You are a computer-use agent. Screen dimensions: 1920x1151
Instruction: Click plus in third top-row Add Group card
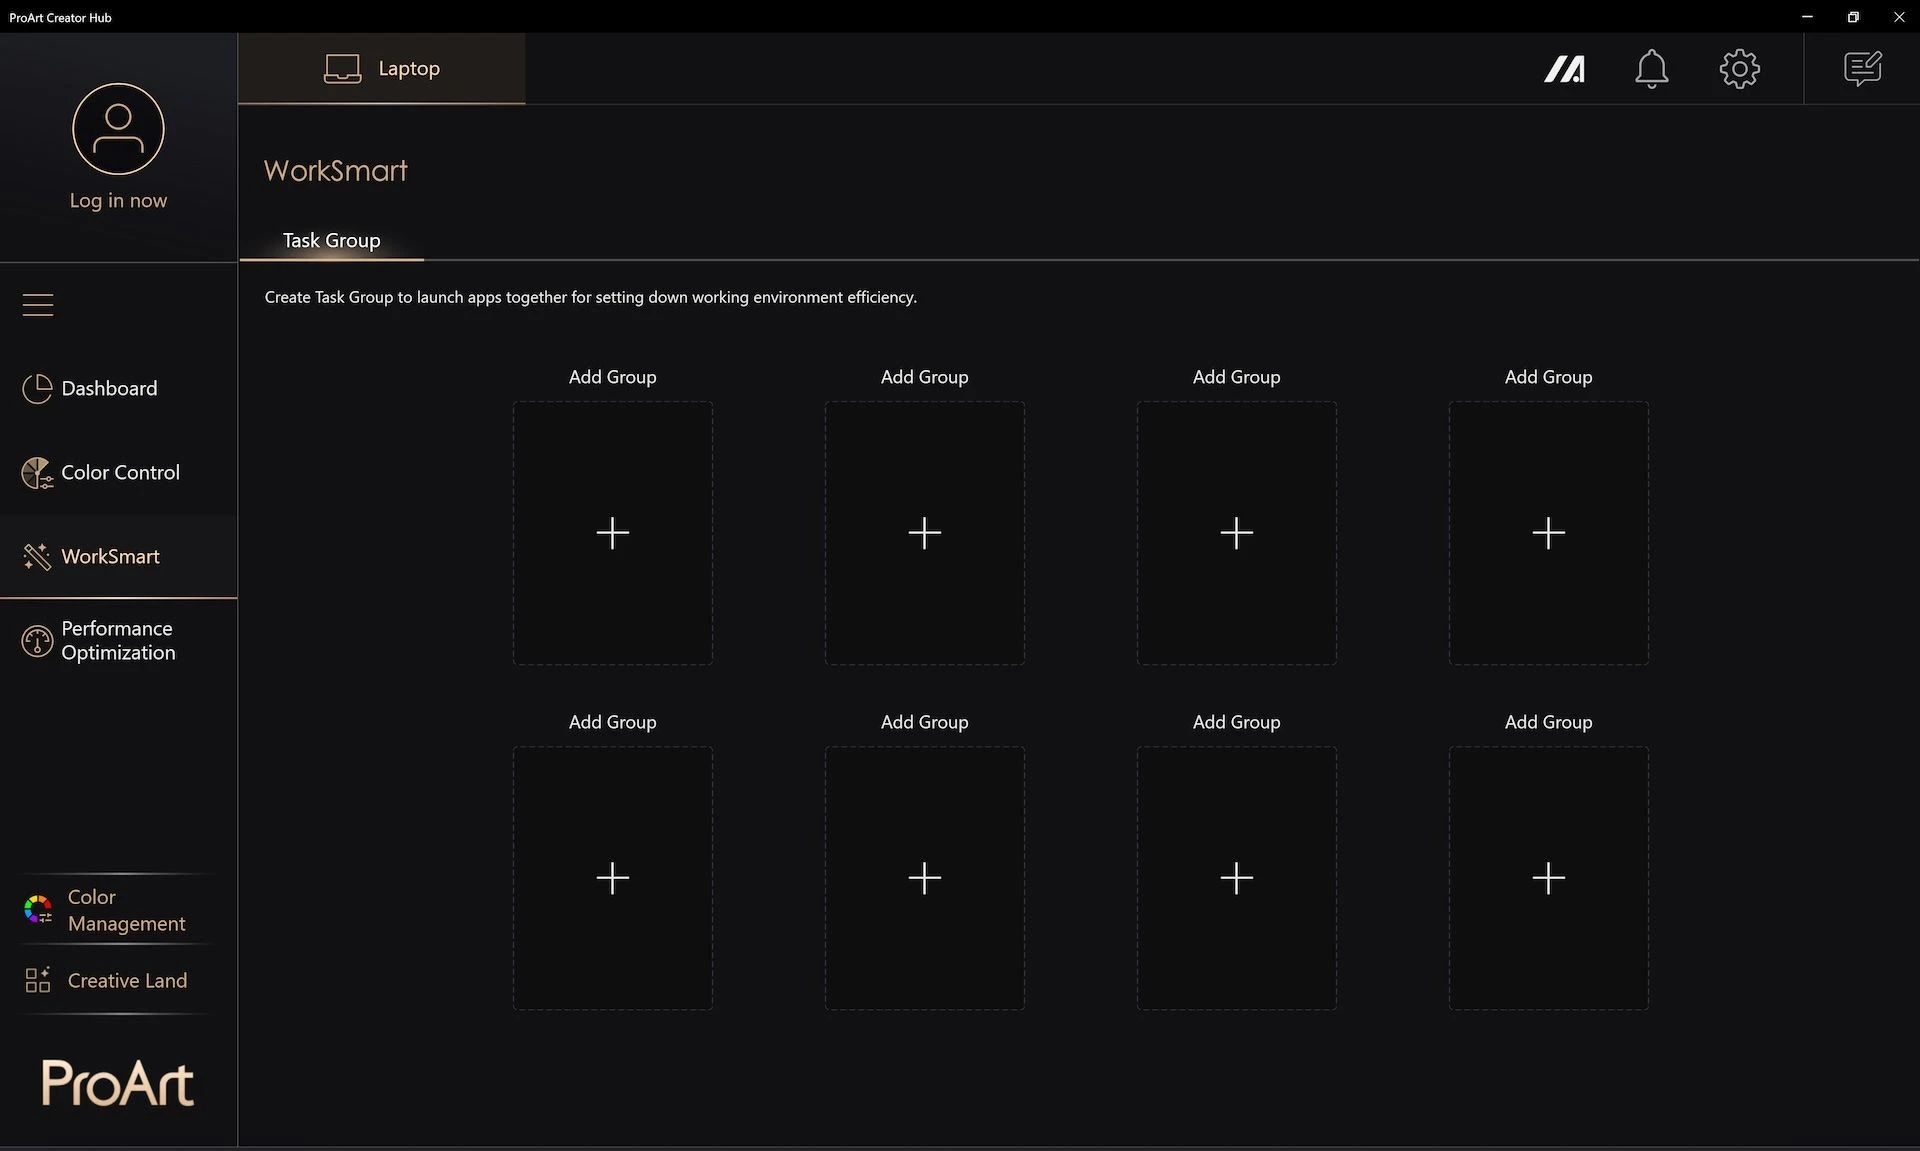click(1237, 533)
